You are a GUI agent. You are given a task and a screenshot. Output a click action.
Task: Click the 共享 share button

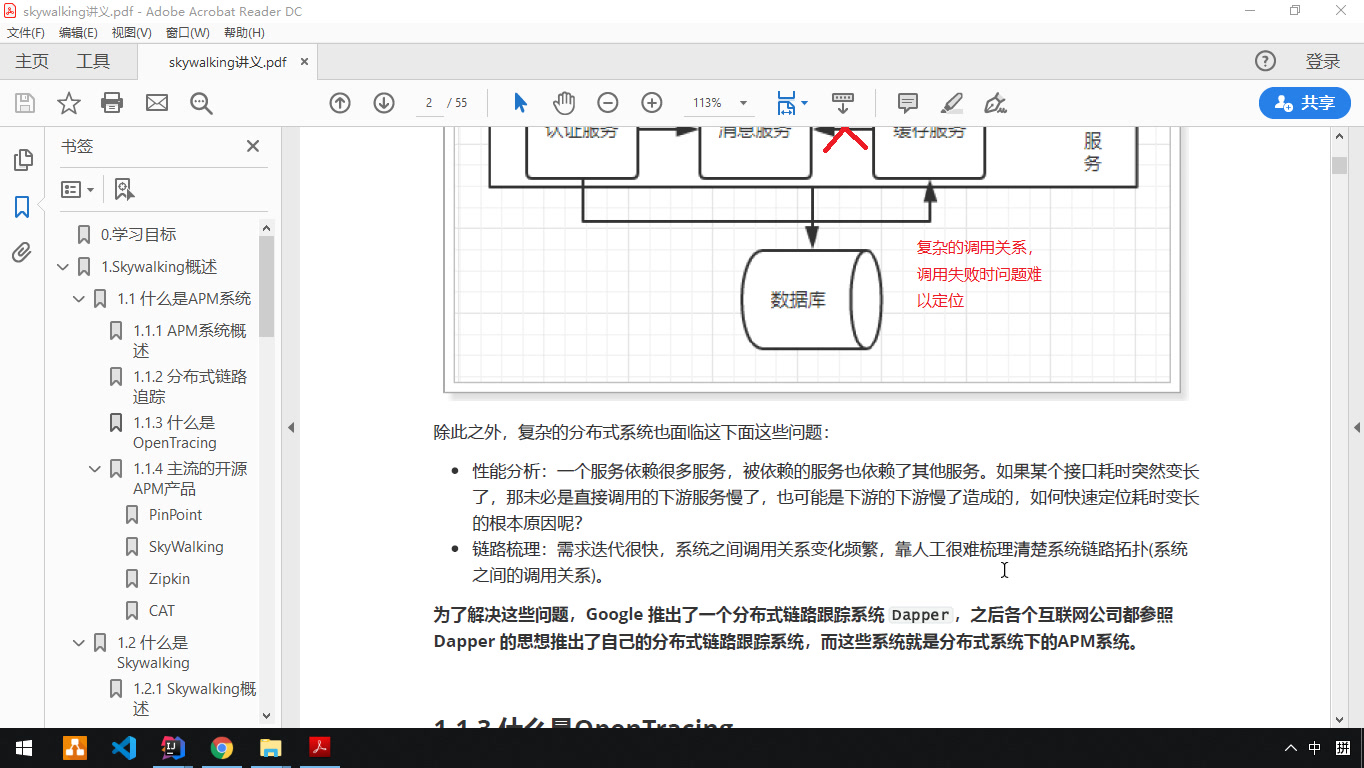(x=1304, y=103)
